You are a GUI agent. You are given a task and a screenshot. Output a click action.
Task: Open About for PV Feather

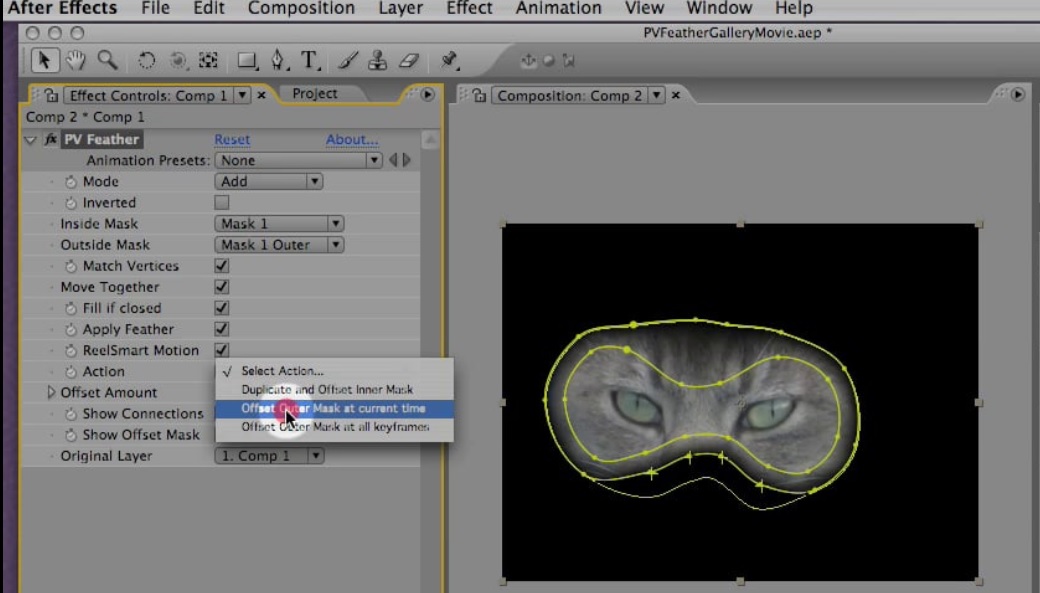[352, 139]
